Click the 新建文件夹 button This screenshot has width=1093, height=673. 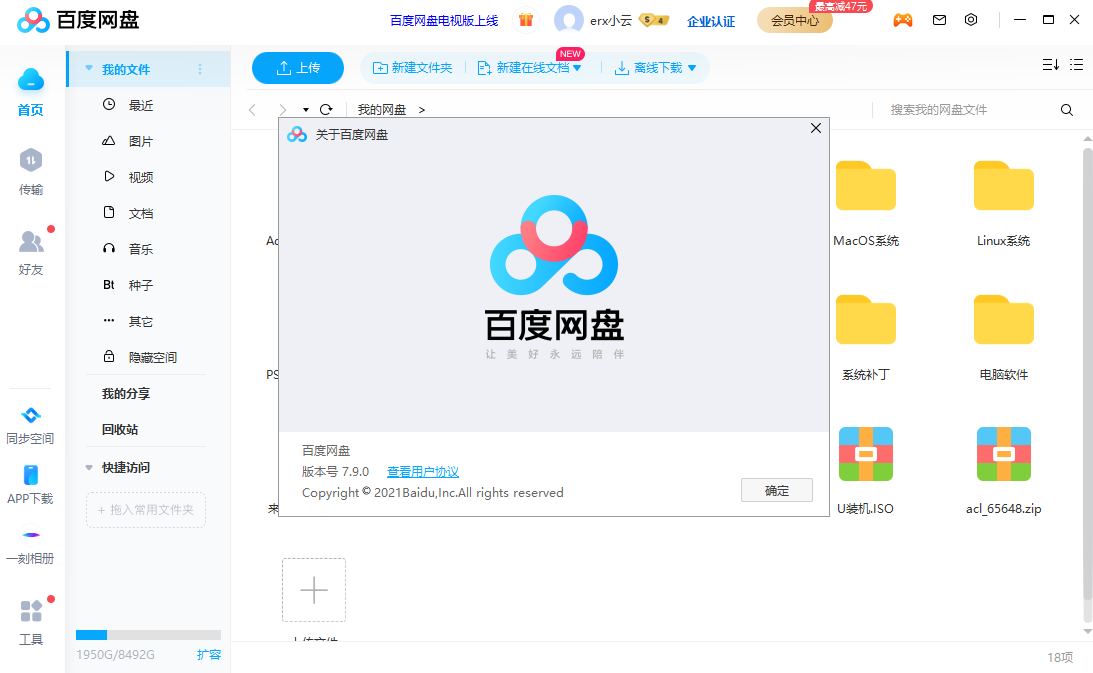413,68
